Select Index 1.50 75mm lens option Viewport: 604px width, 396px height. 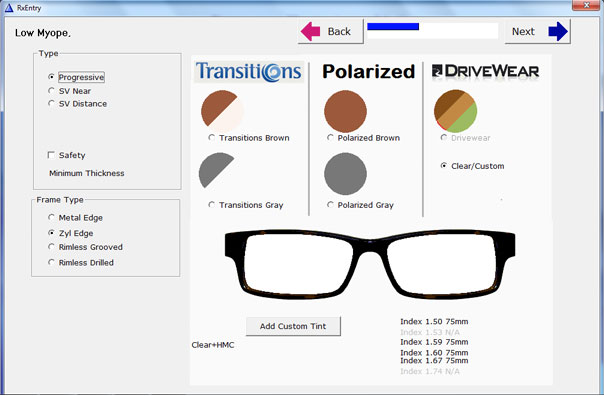click(x=434, y=321)
